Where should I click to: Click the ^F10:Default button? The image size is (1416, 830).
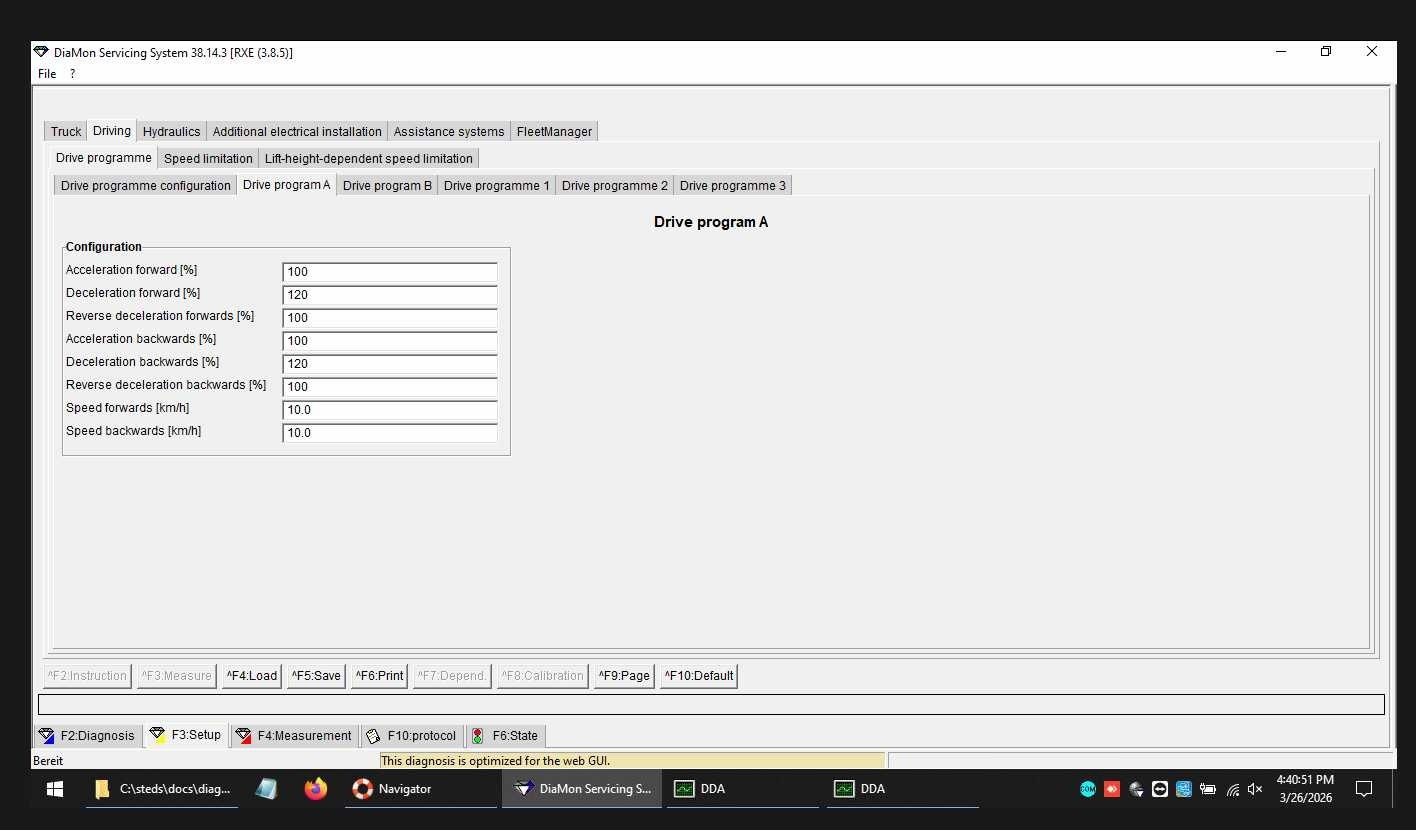[698, 676]
